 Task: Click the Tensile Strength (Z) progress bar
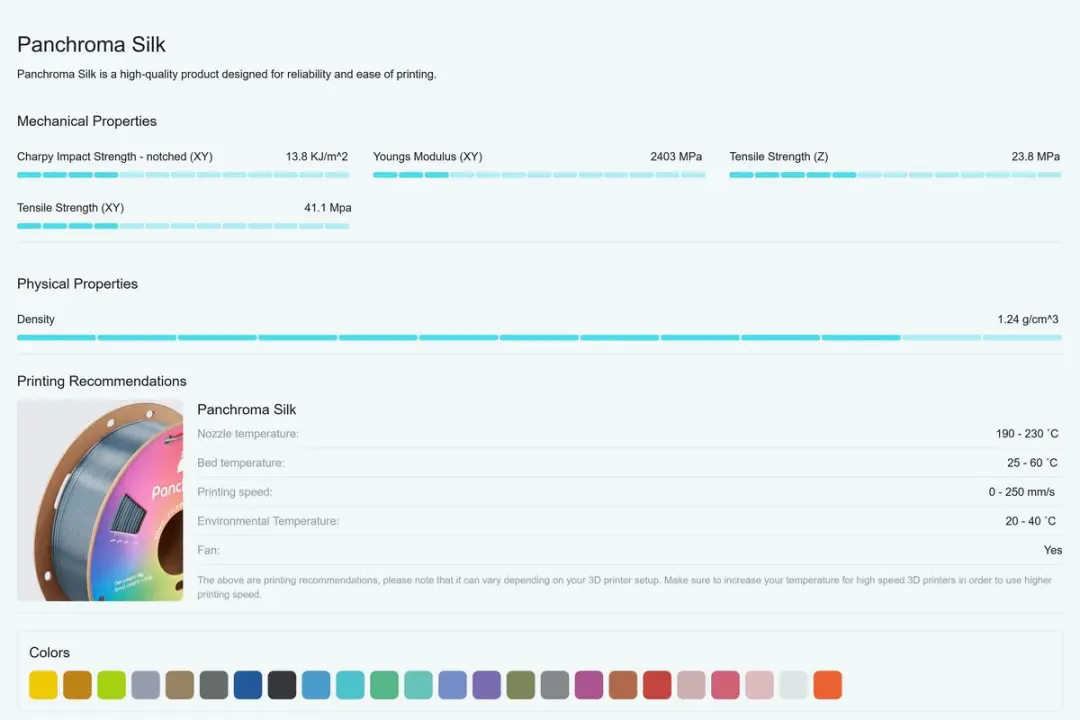tap(895, 175)
